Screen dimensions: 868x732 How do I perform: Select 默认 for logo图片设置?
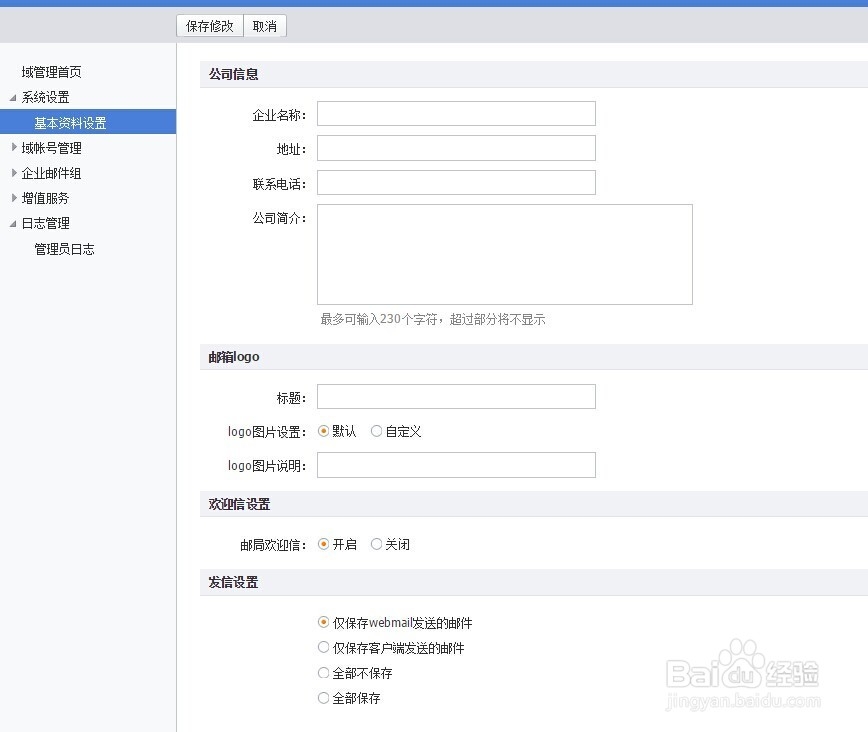322,431
